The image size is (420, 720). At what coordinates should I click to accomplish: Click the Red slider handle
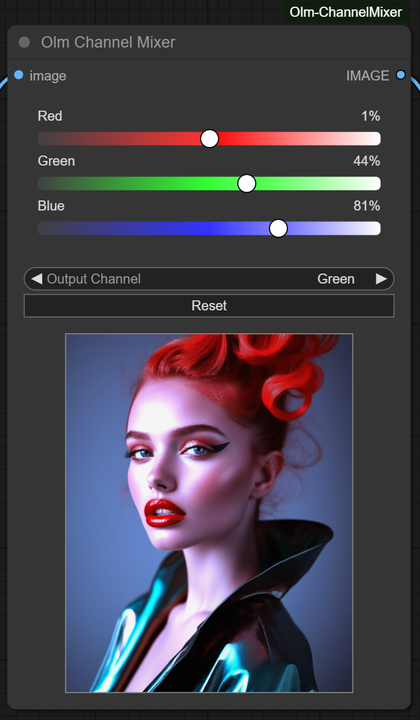[210, 139]
